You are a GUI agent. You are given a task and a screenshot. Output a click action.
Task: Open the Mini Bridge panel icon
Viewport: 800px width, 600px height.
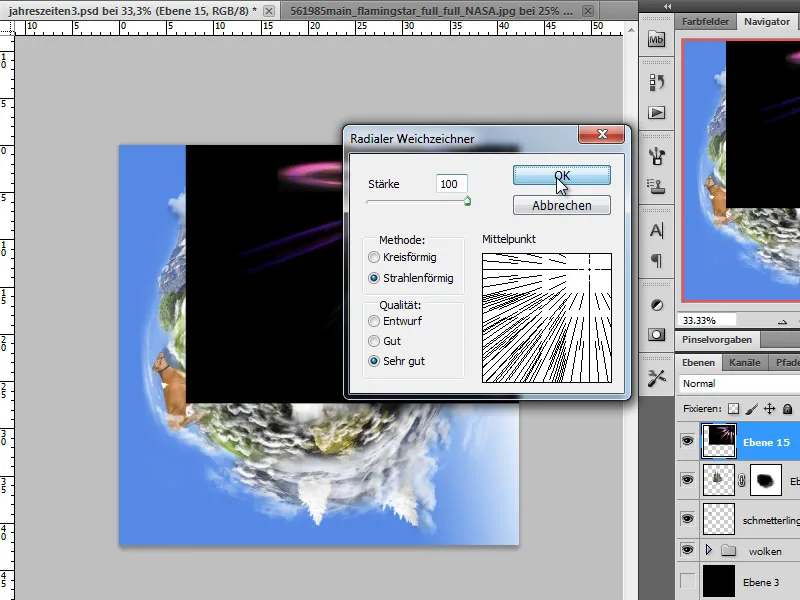(x=656, y=39)
